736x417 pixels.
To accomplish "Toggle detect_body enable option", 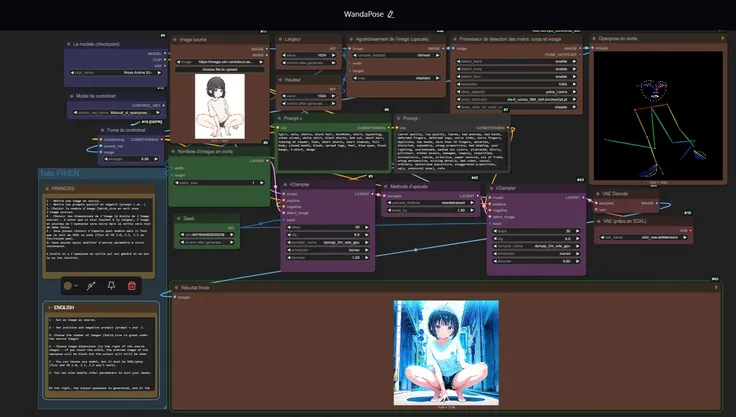I will click(x=516, y=69).
